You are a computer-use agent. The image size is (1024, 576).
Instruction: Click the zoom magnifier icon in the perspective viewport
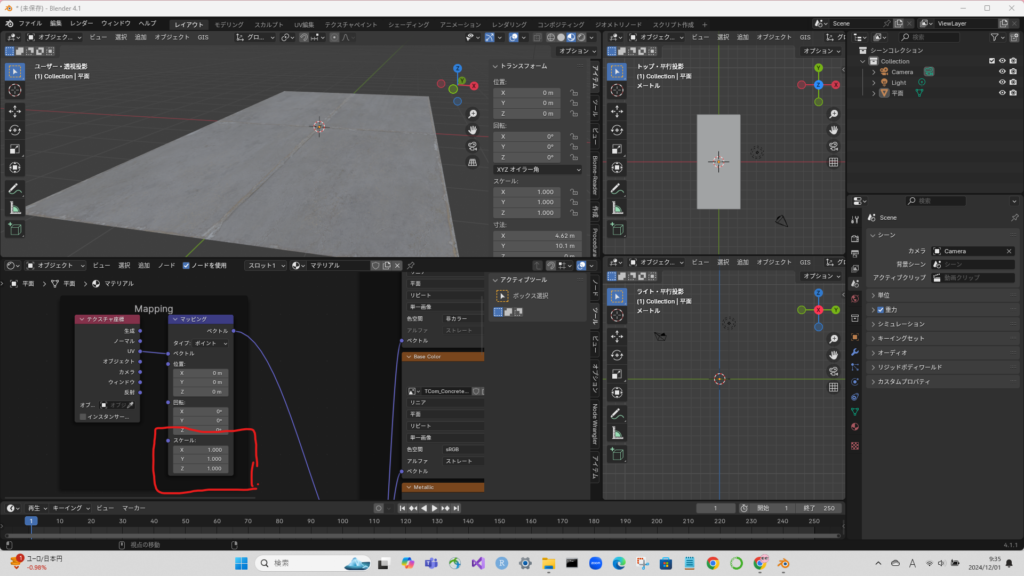pos(472,112)
